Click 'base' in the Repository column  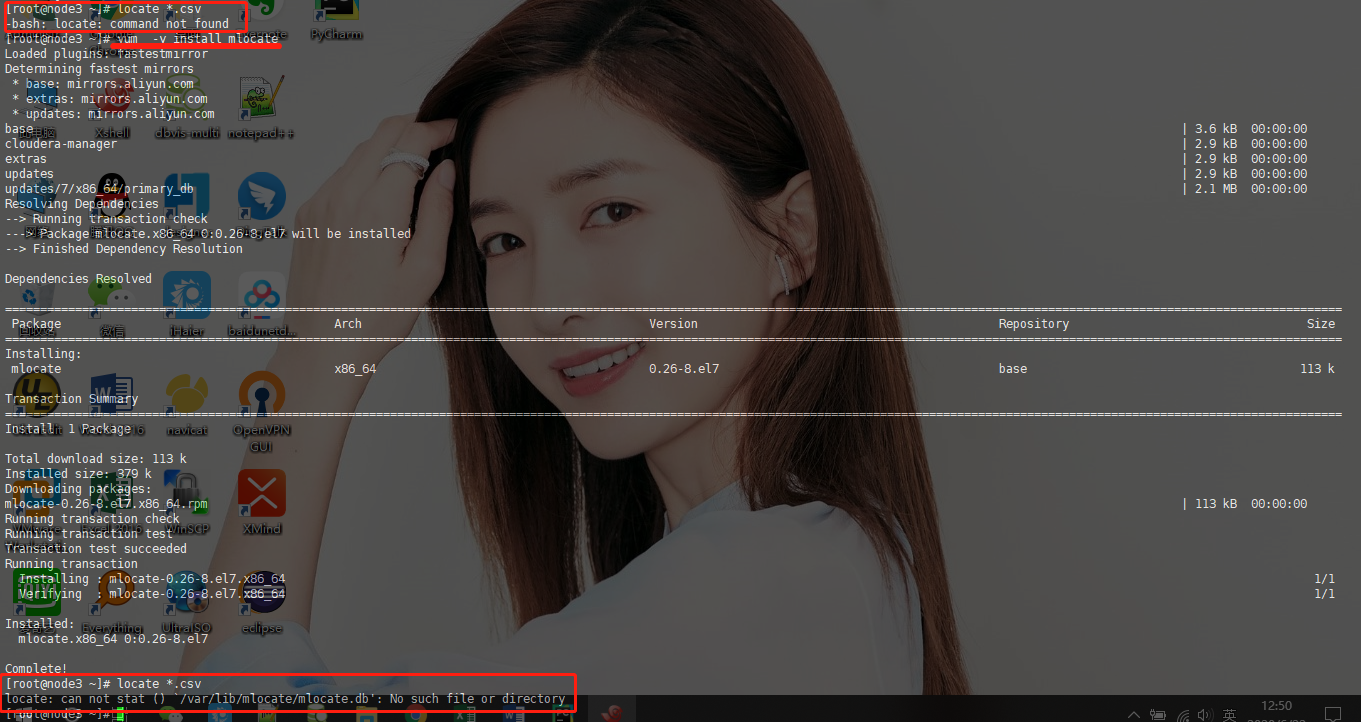[1013, 369]
